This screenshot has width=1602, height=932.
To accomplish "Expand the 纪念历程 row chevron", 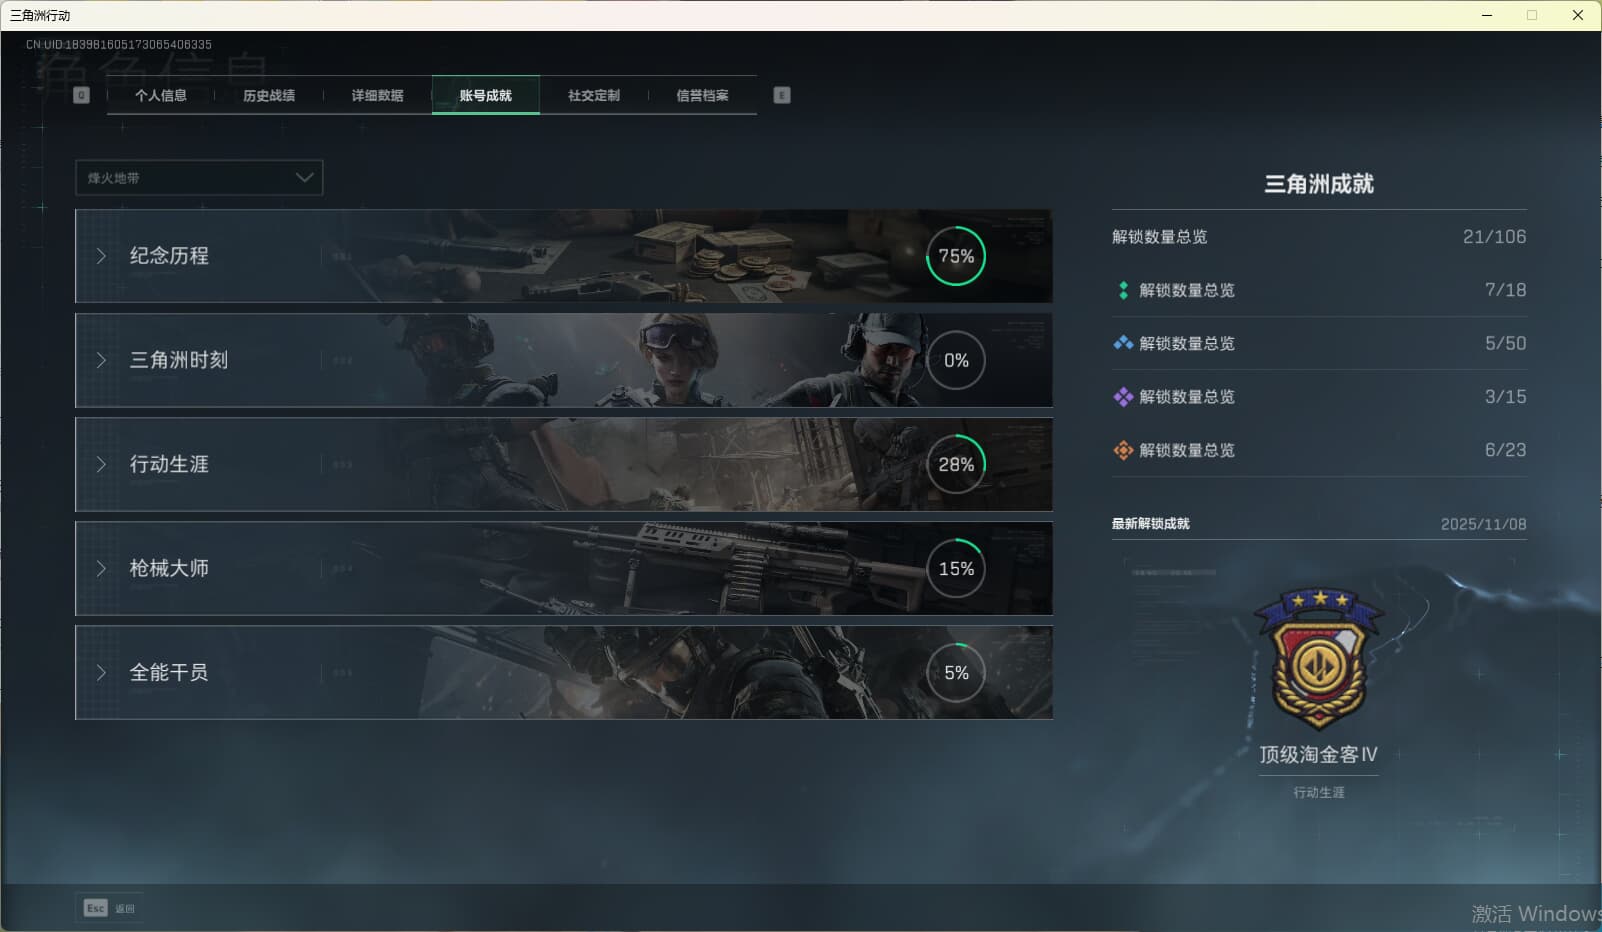I will (101, 256).
